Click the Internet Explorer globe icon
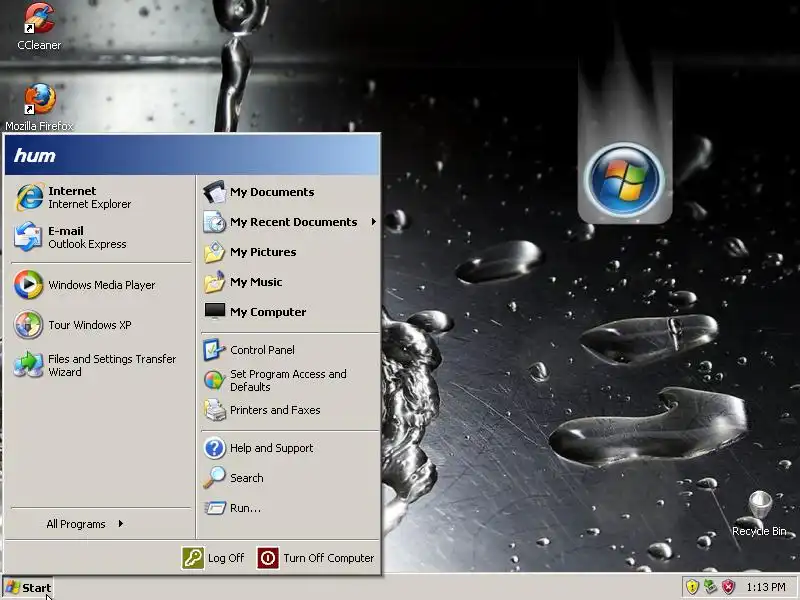 tap(29, 197)
